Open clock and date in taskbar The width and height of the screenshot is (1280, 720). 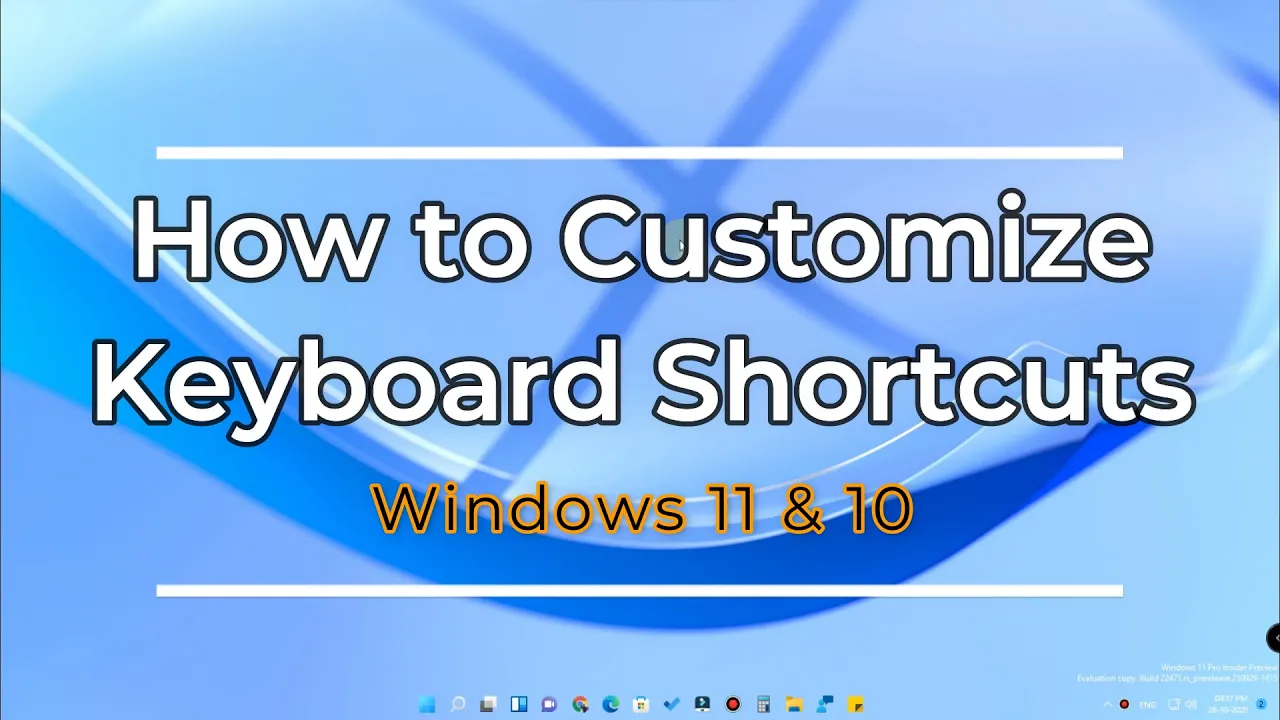tap(1227, 704)
